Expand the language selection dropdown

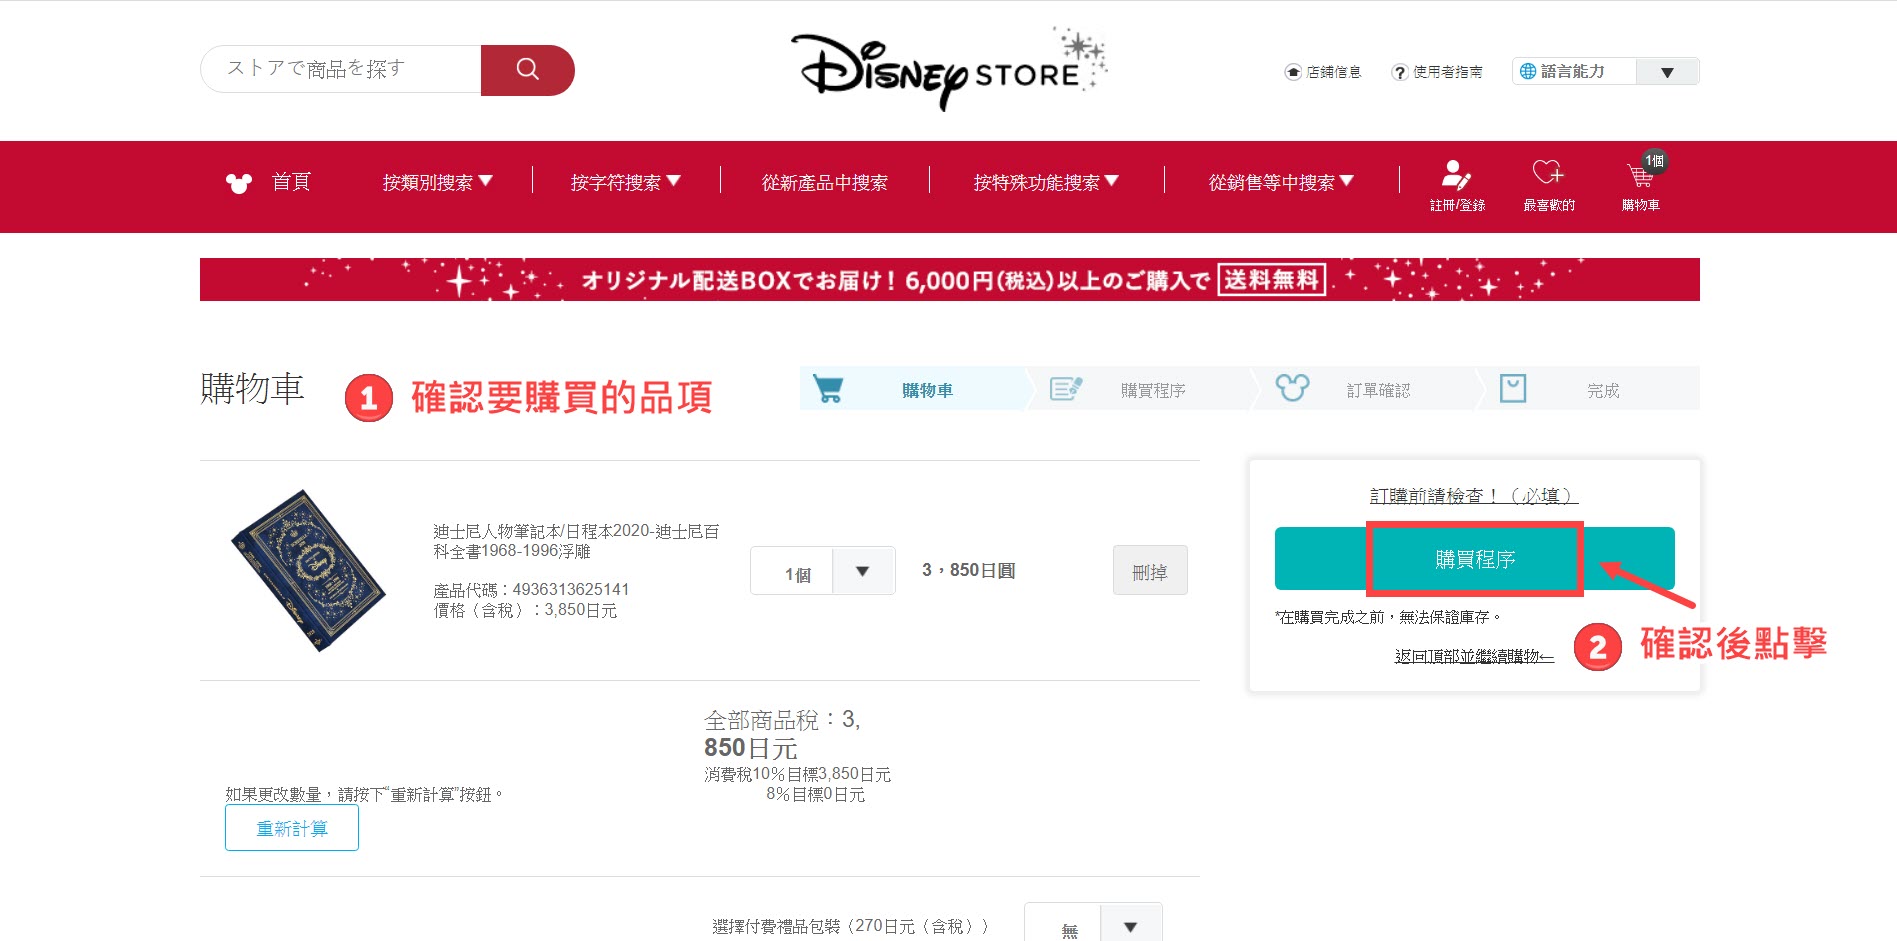[1666, 72]
